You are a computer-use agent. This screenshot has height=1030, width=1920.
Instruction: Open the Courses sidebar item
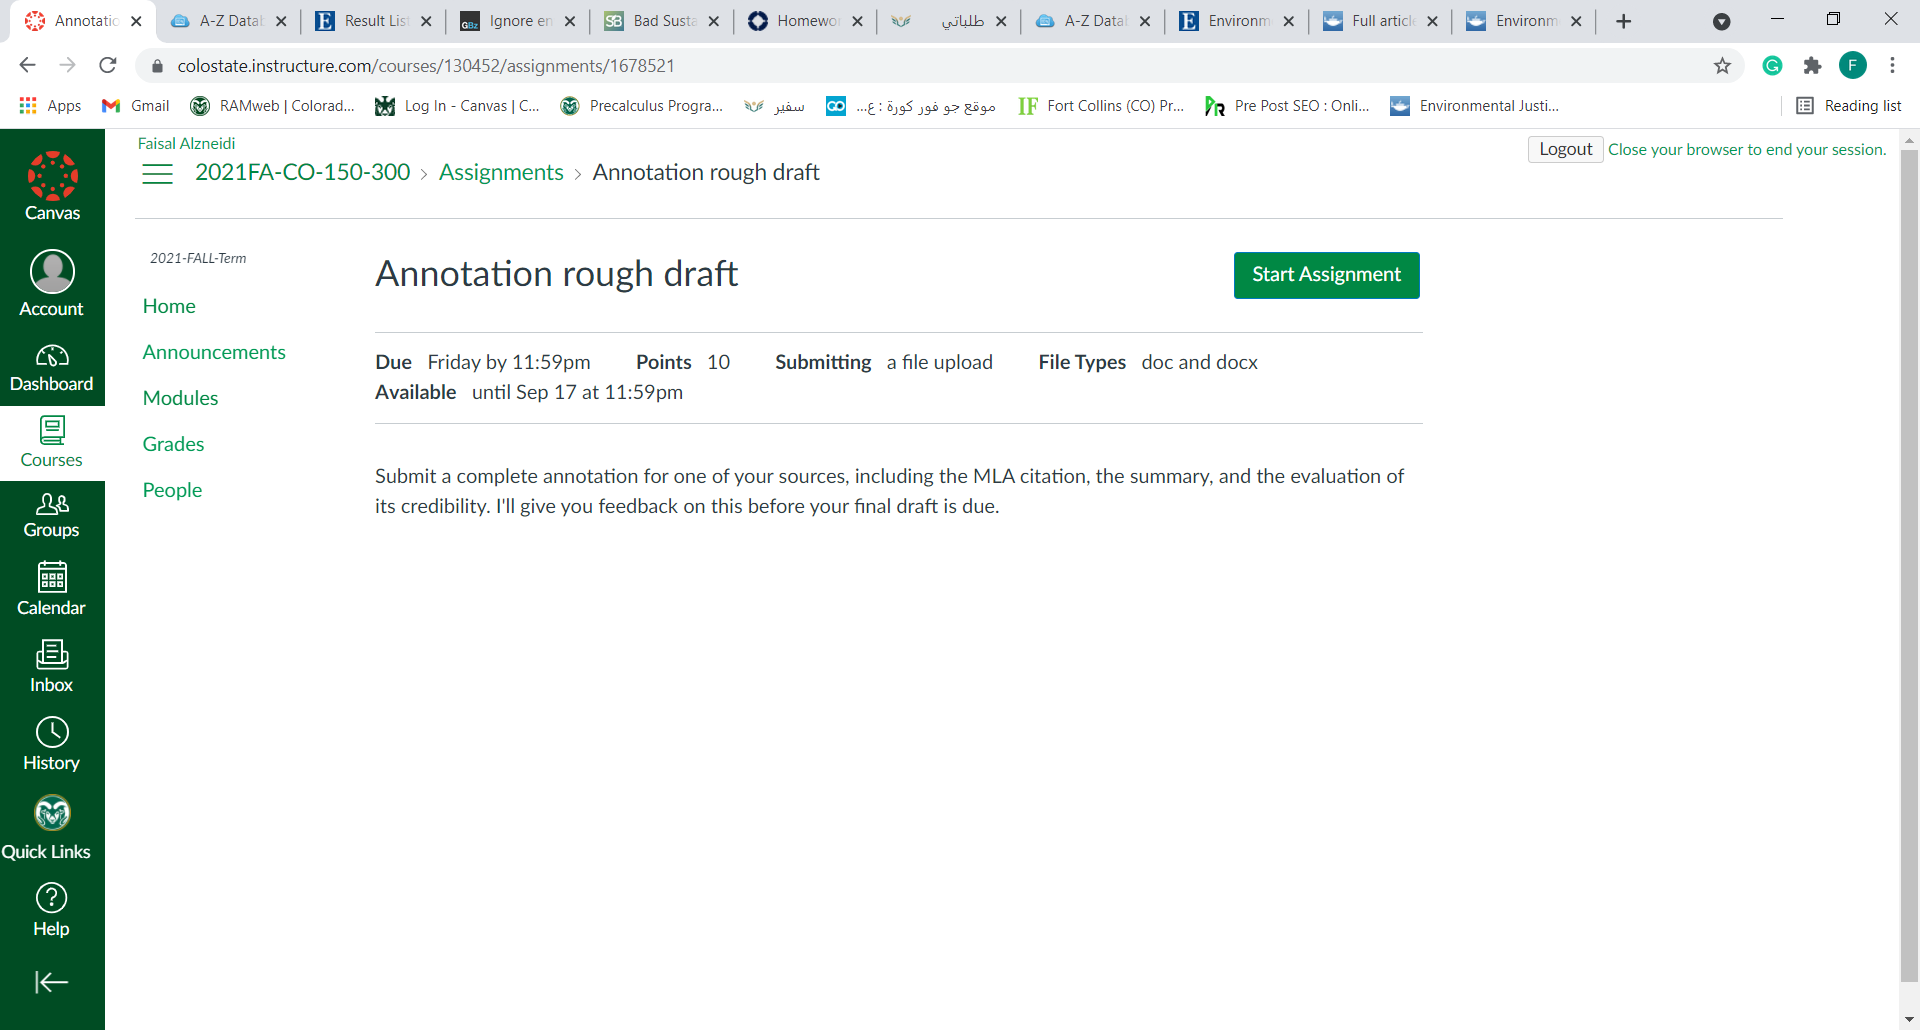52,443
